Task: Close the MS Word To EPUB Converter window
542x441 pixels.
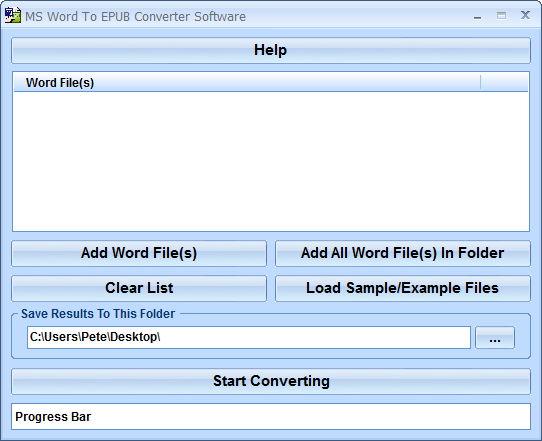Action: pos(525,15)
